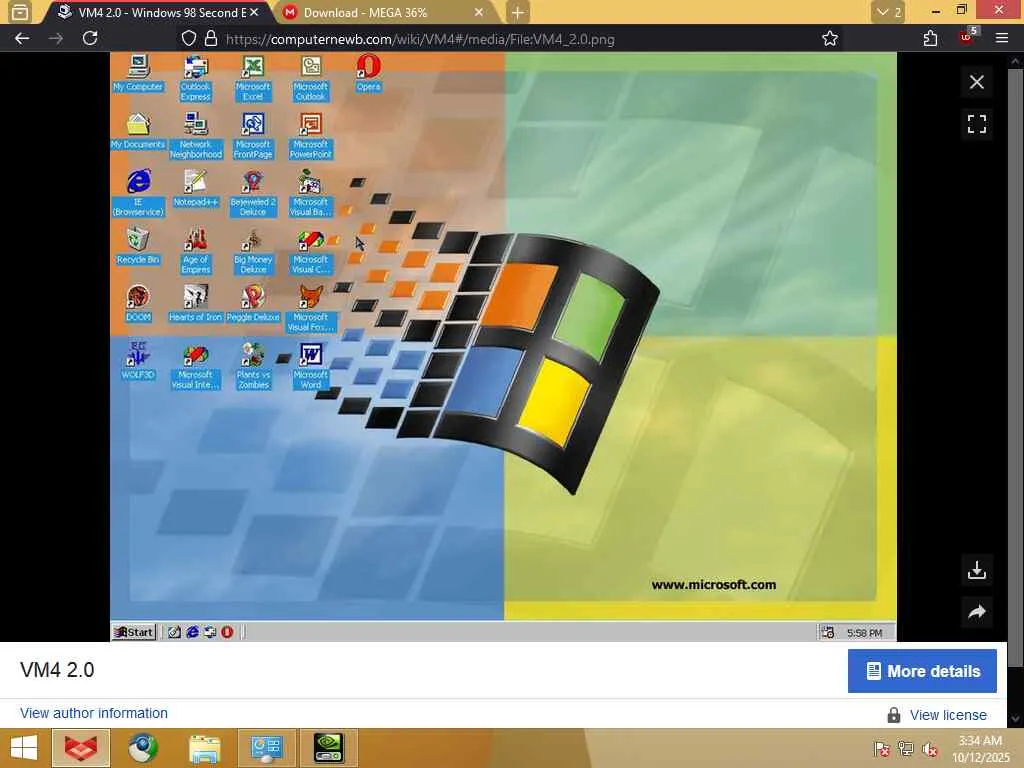This screenshot has width=1024, height=768.
Task: Enter fullscreen mode in the media viewer
Action: tap(976, 124)
